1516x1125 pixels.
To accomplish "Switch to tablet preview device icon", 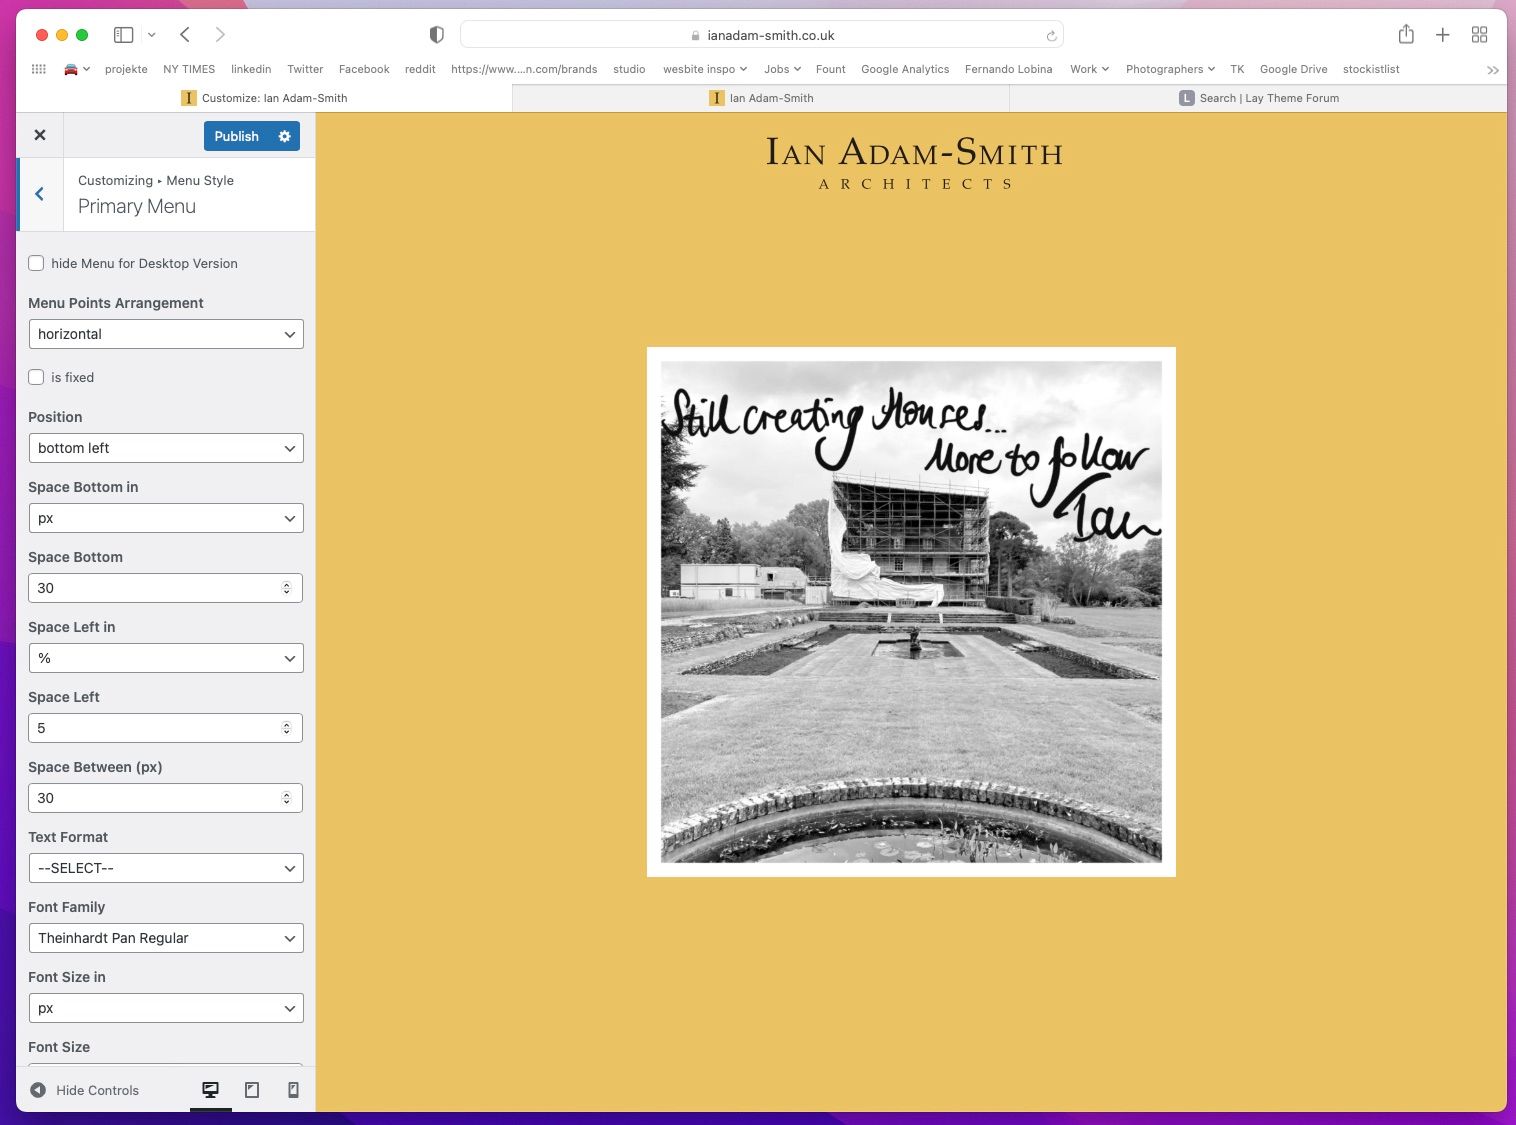I will [x=252, y=1090].
